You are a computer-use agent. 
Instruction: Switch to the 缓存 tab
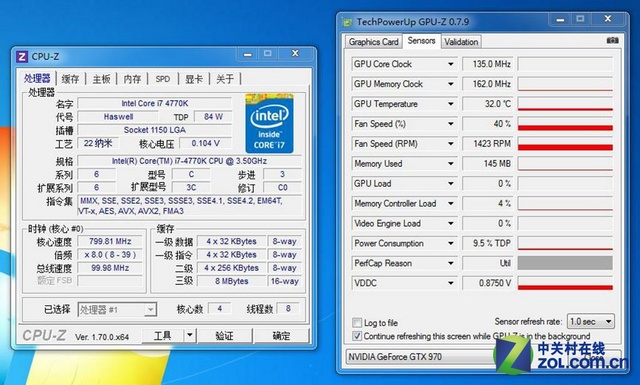point(70,79)
